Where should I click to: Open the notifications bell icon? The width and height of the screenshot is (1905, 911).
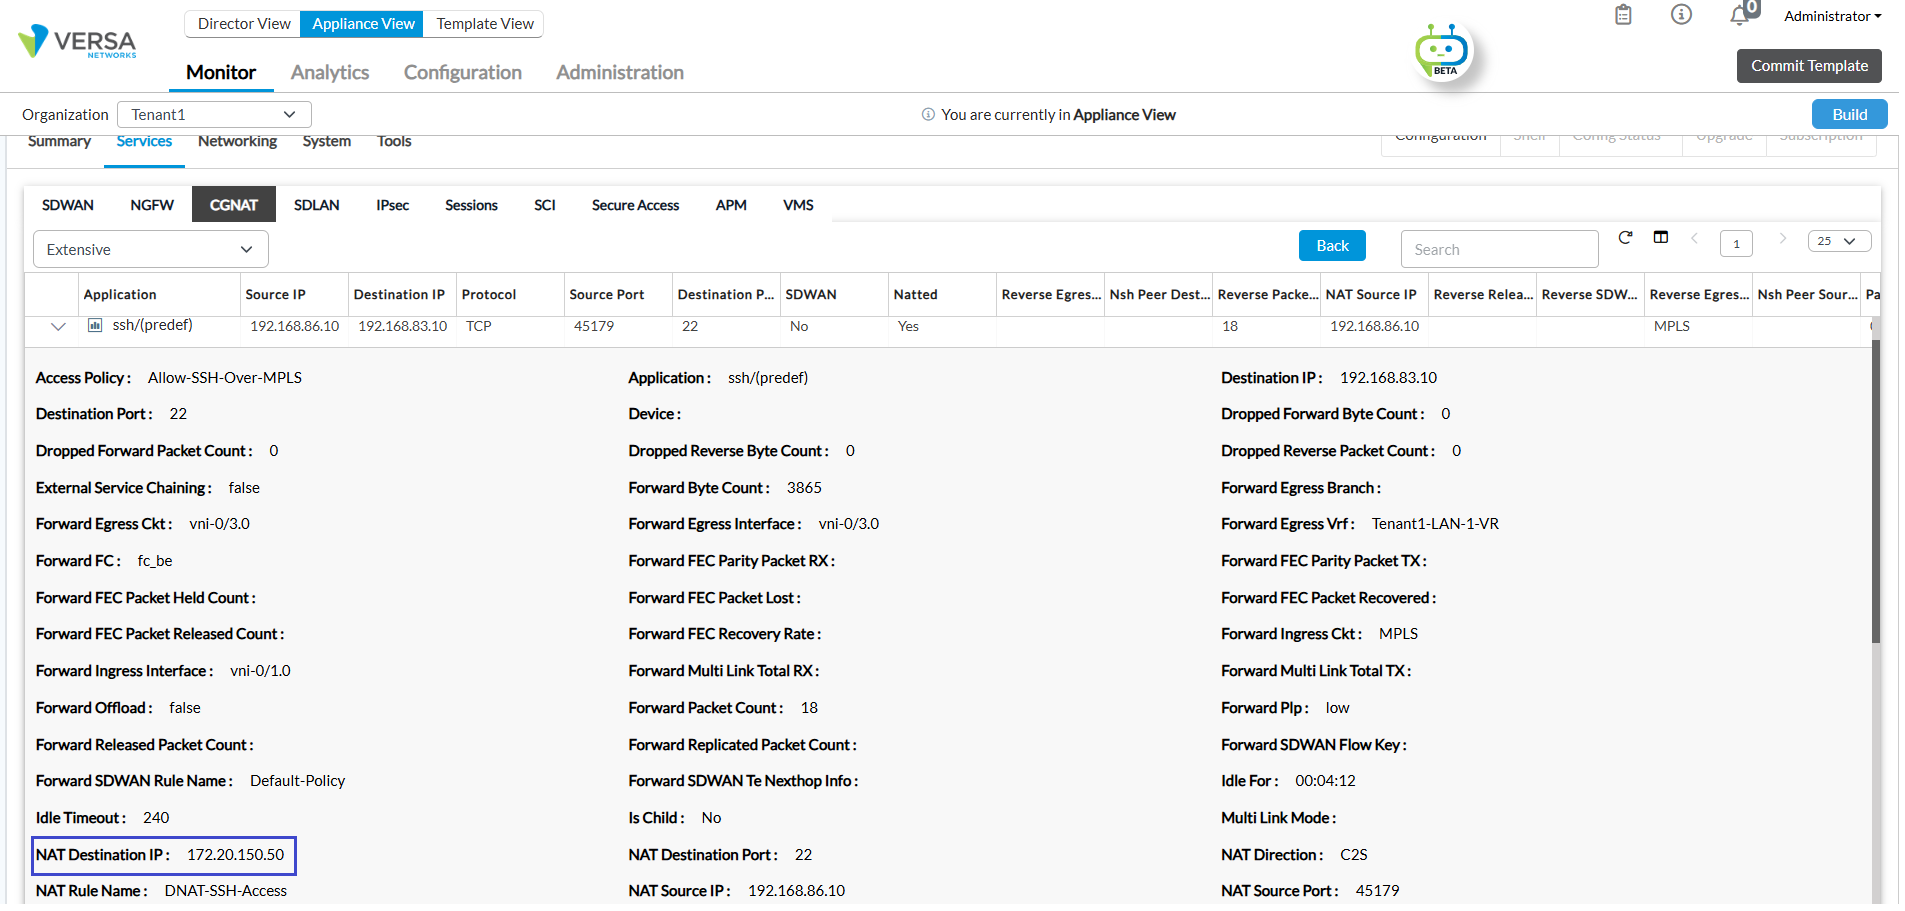(x=1741, y=15)
